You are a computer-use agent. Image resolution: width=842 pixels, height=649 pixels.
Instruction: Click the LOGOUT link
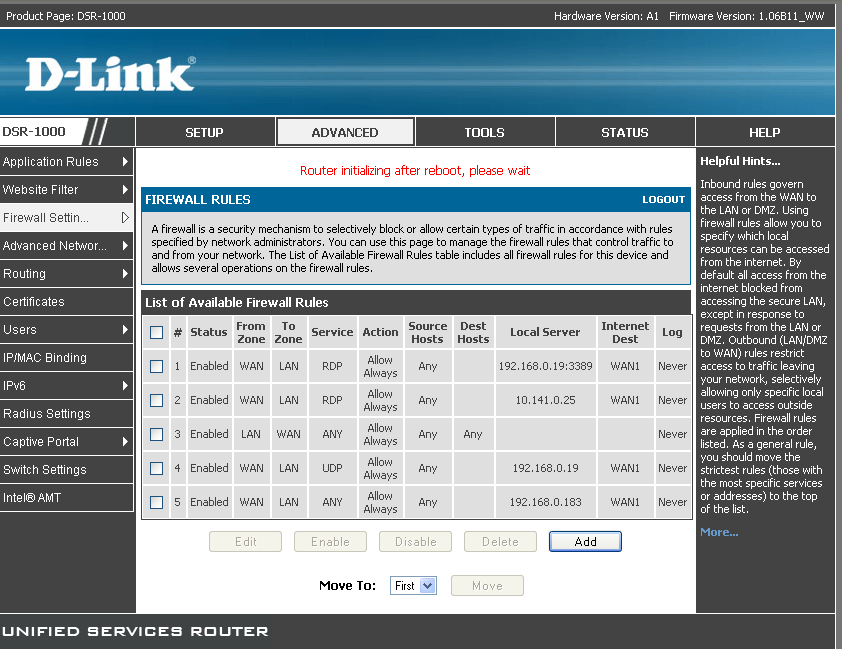[x=663, y=200]
